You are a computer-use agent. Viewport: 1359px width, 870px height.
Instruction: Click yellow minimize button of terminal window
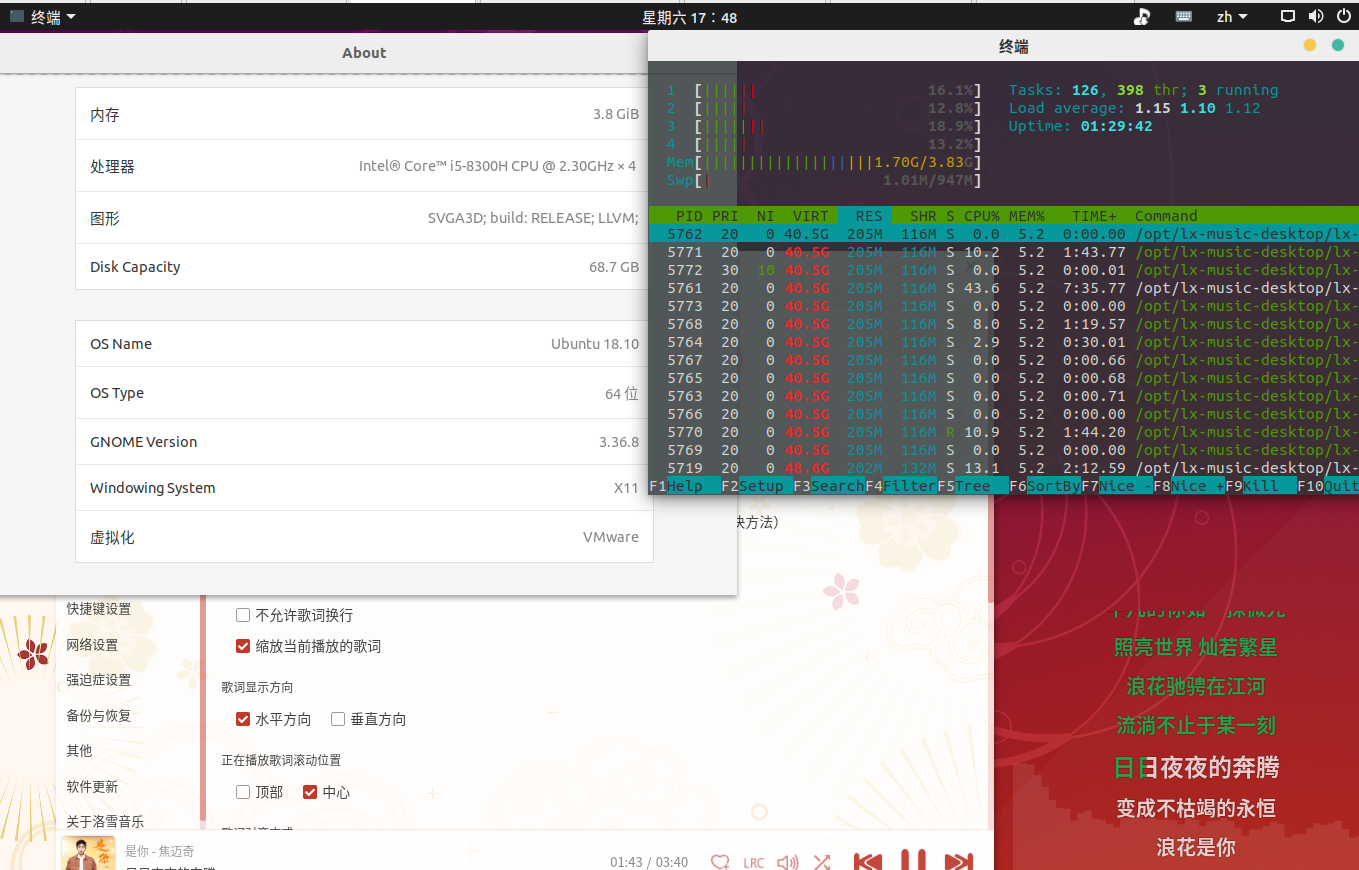click(x=1310, y=45)
